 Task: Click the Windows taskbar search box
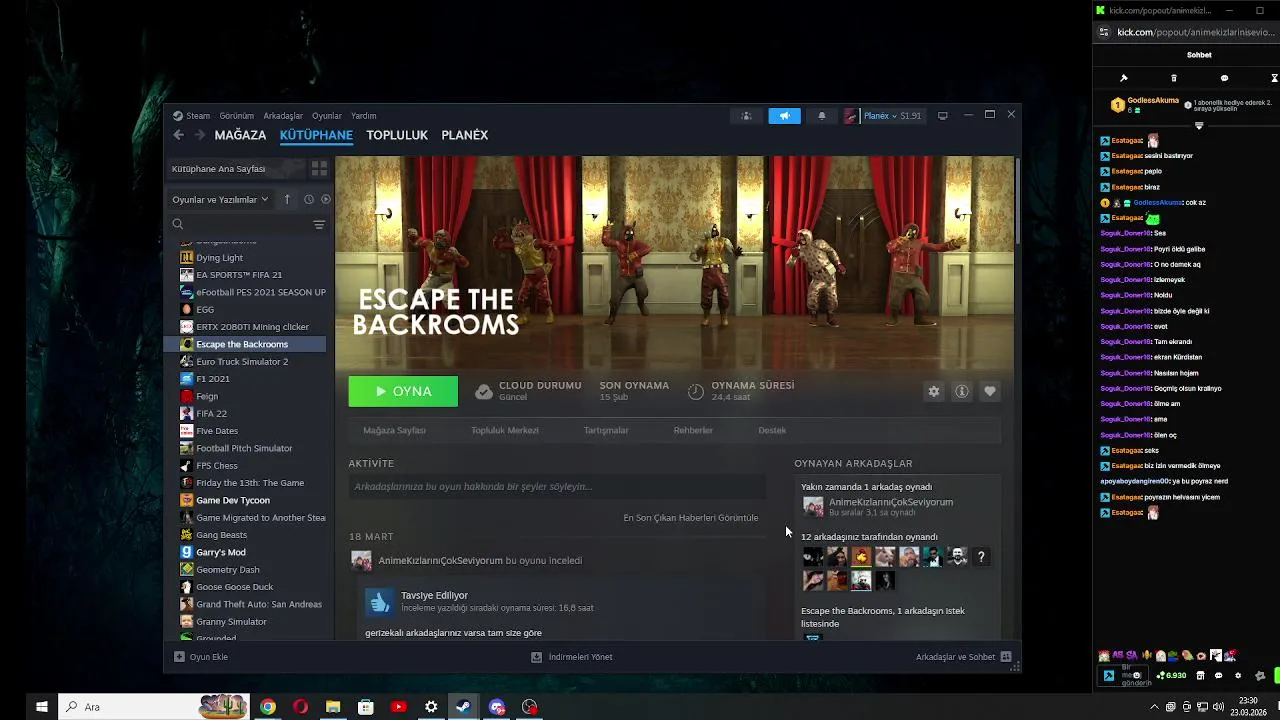pyautogui.click(x=153, y=707)
